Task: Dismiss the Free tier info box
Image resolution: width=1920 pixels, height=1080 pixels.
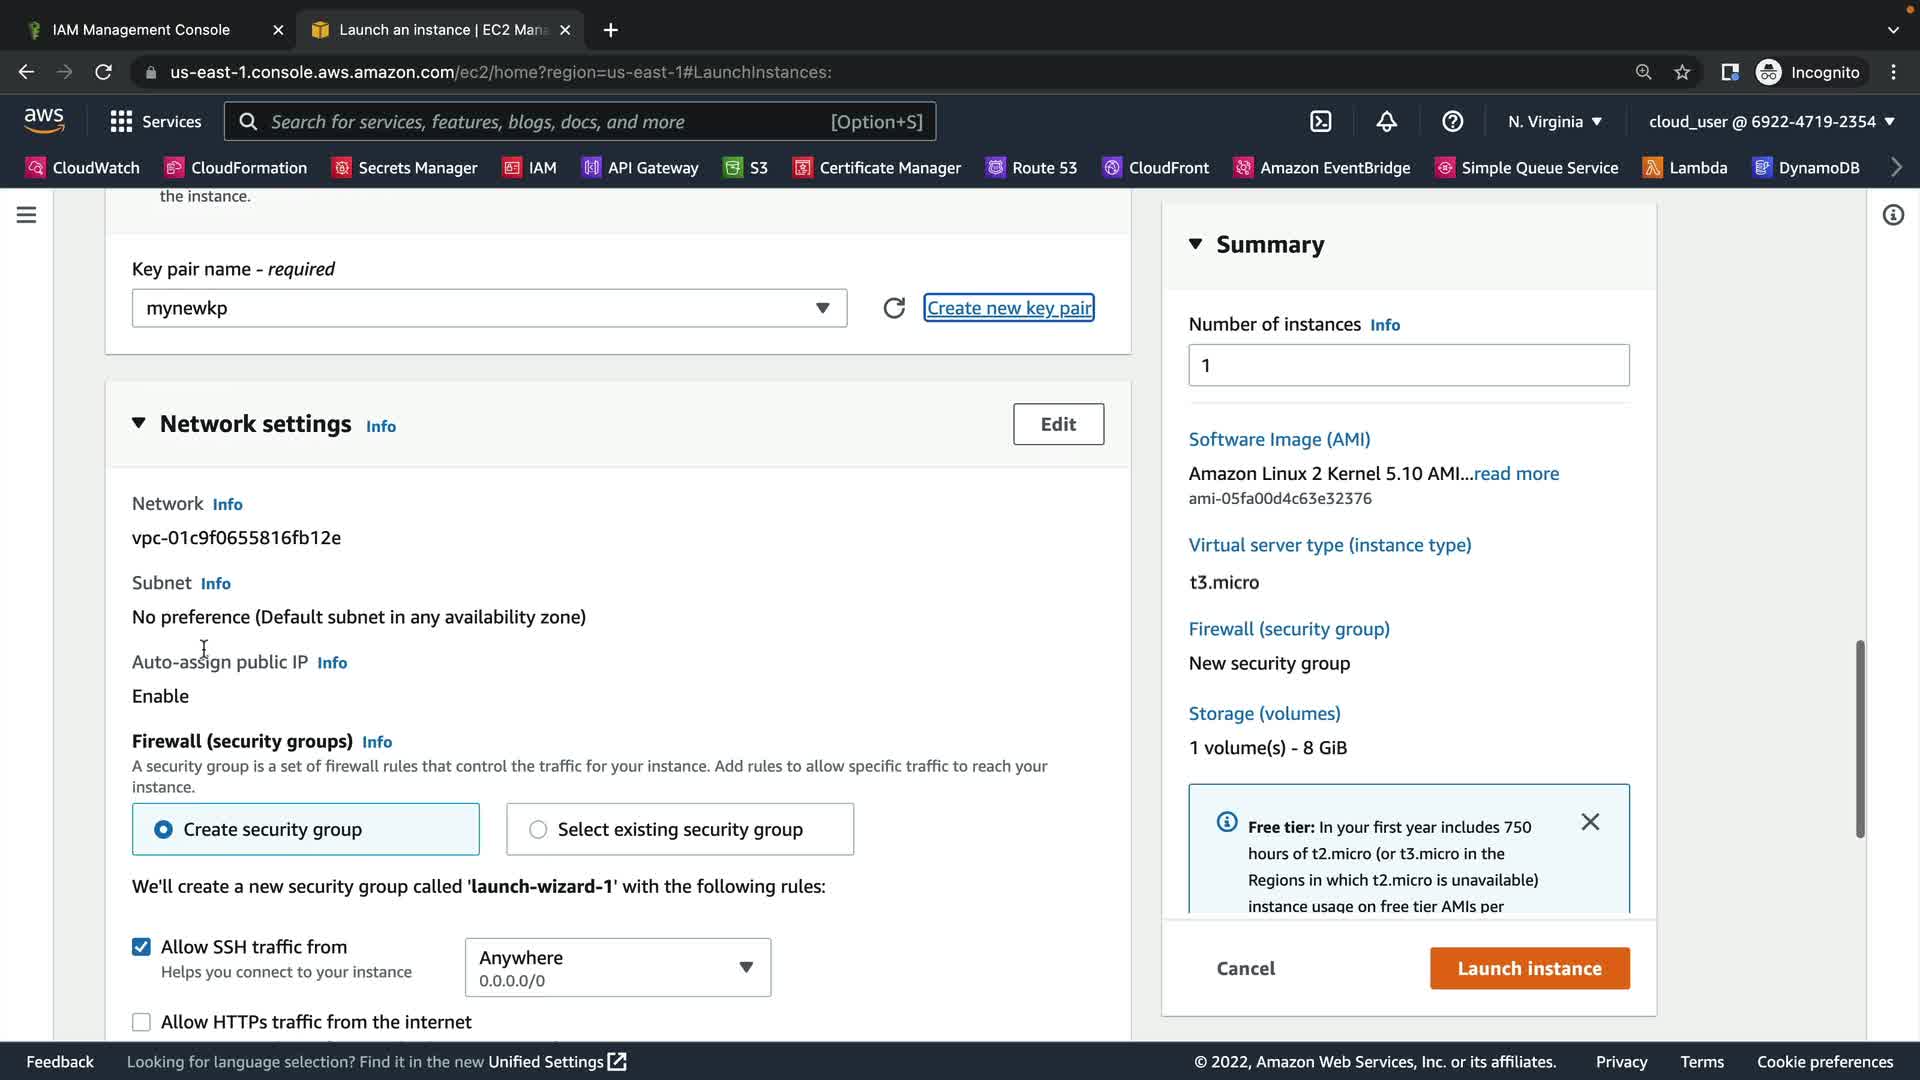Action: click(x=1590, y=822)
